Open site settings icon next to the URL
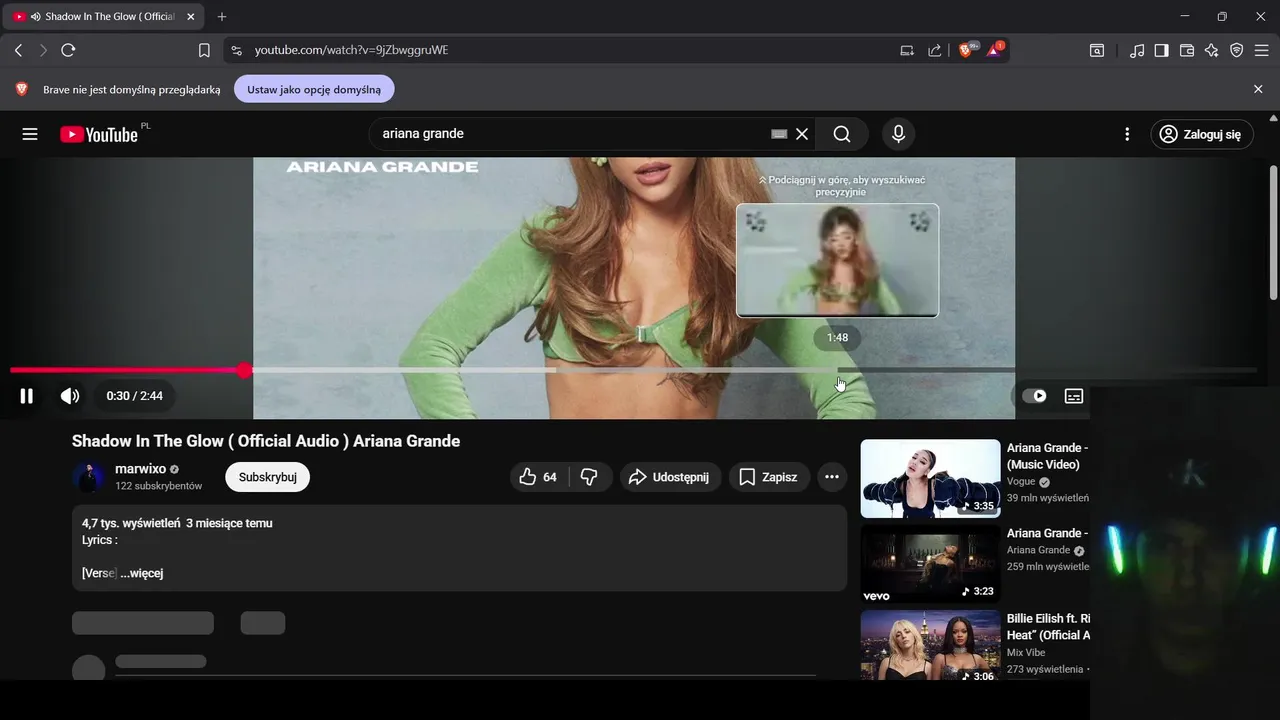1280x720 pixels. pyautogui.click(x=236, y=50)
